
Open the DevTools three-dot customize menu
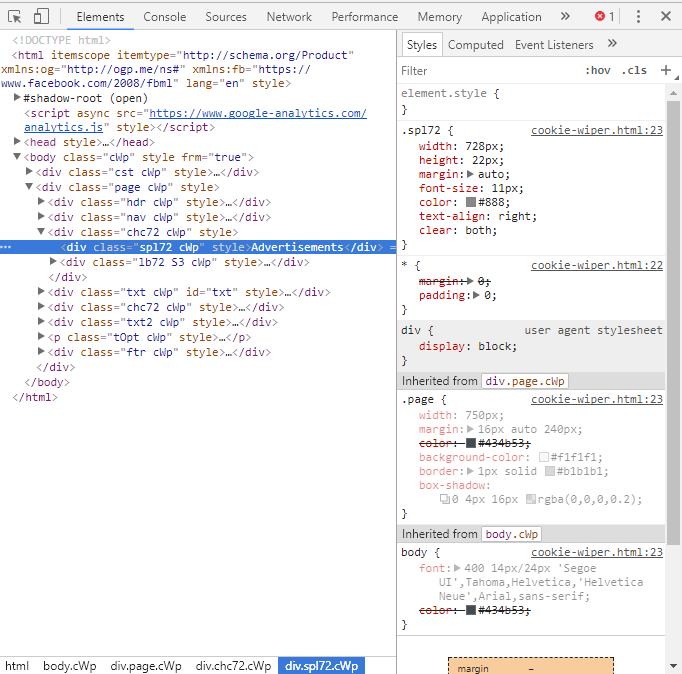(638, 17)
